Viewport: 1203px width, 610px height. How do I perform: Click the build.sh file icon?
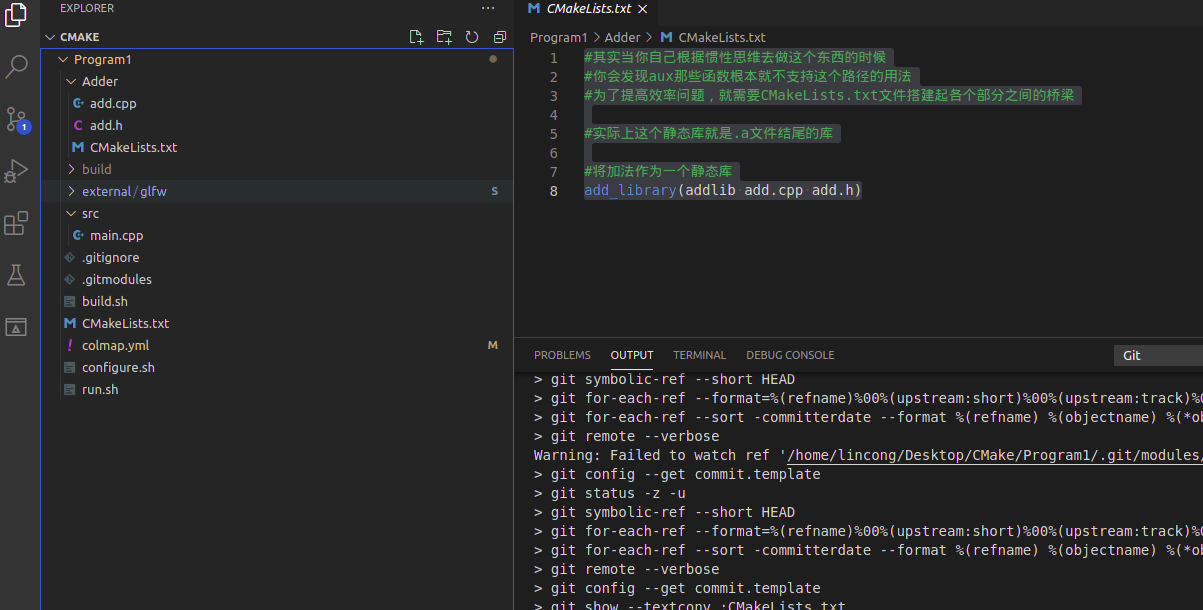(70, 301)
